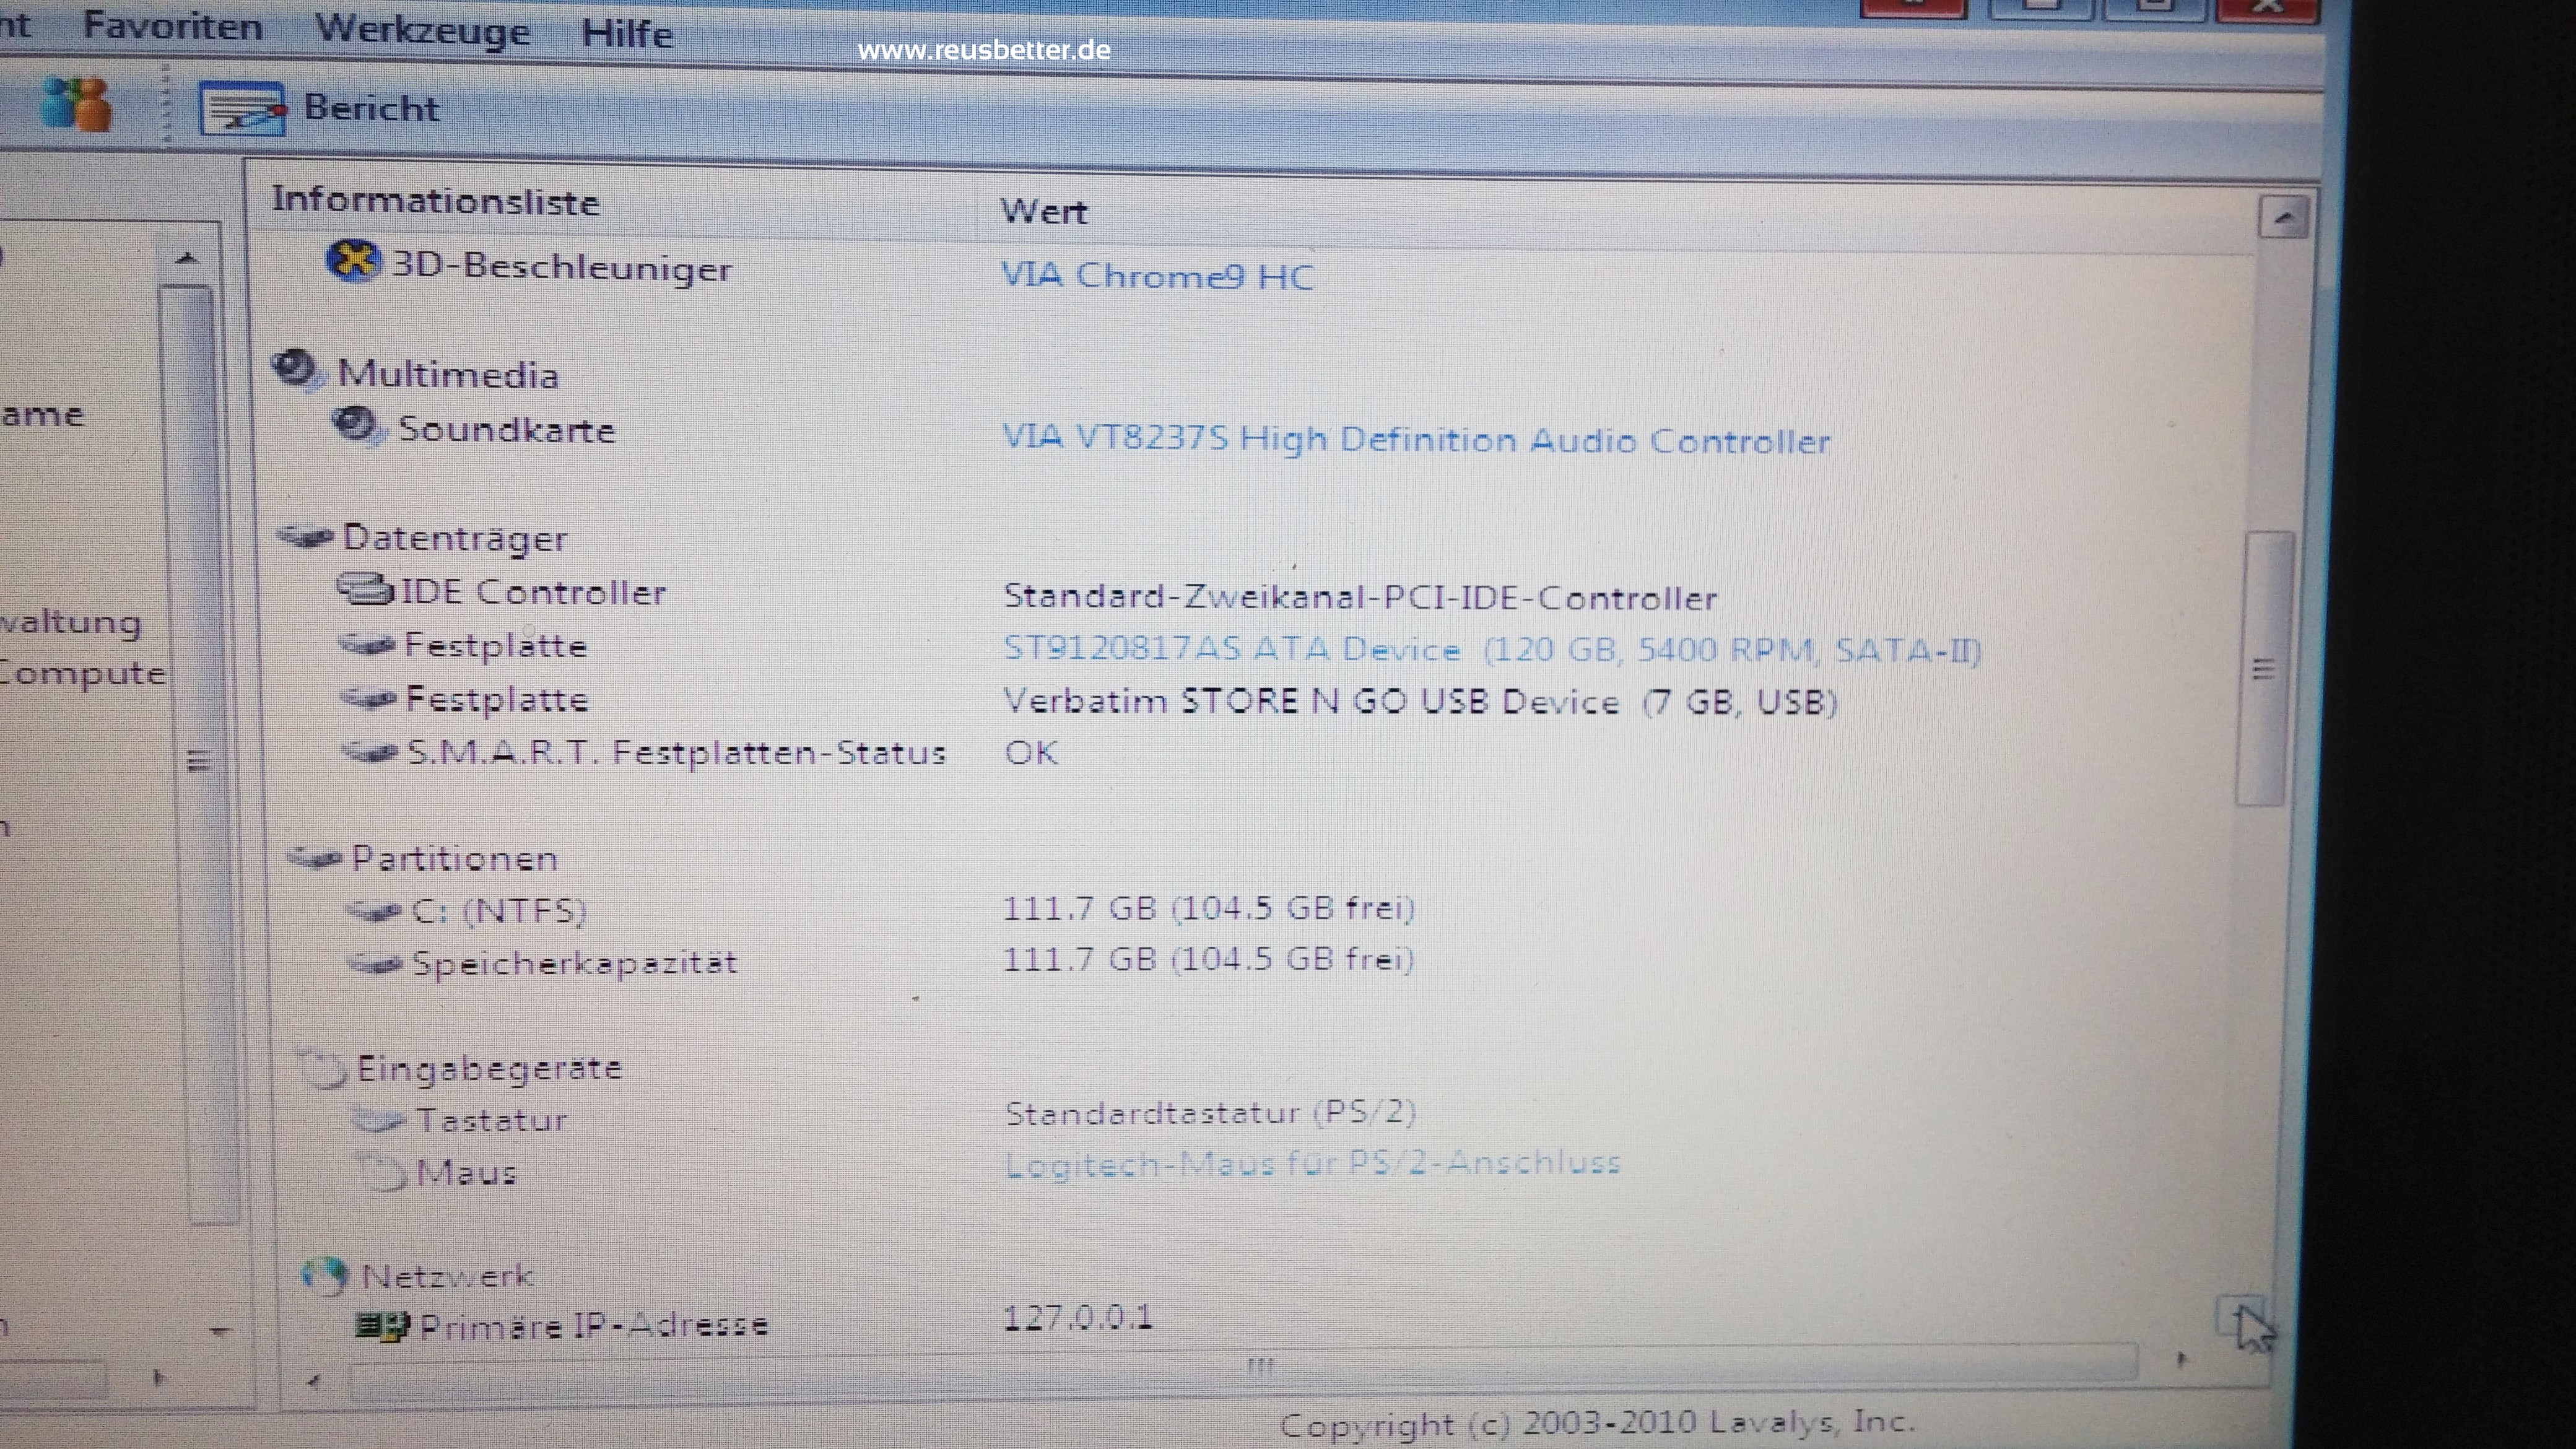Open the Logitech-Maus für PS/2-Anschluss link
The height and width of the screenshot is (1449, 2576).
1312,1163
